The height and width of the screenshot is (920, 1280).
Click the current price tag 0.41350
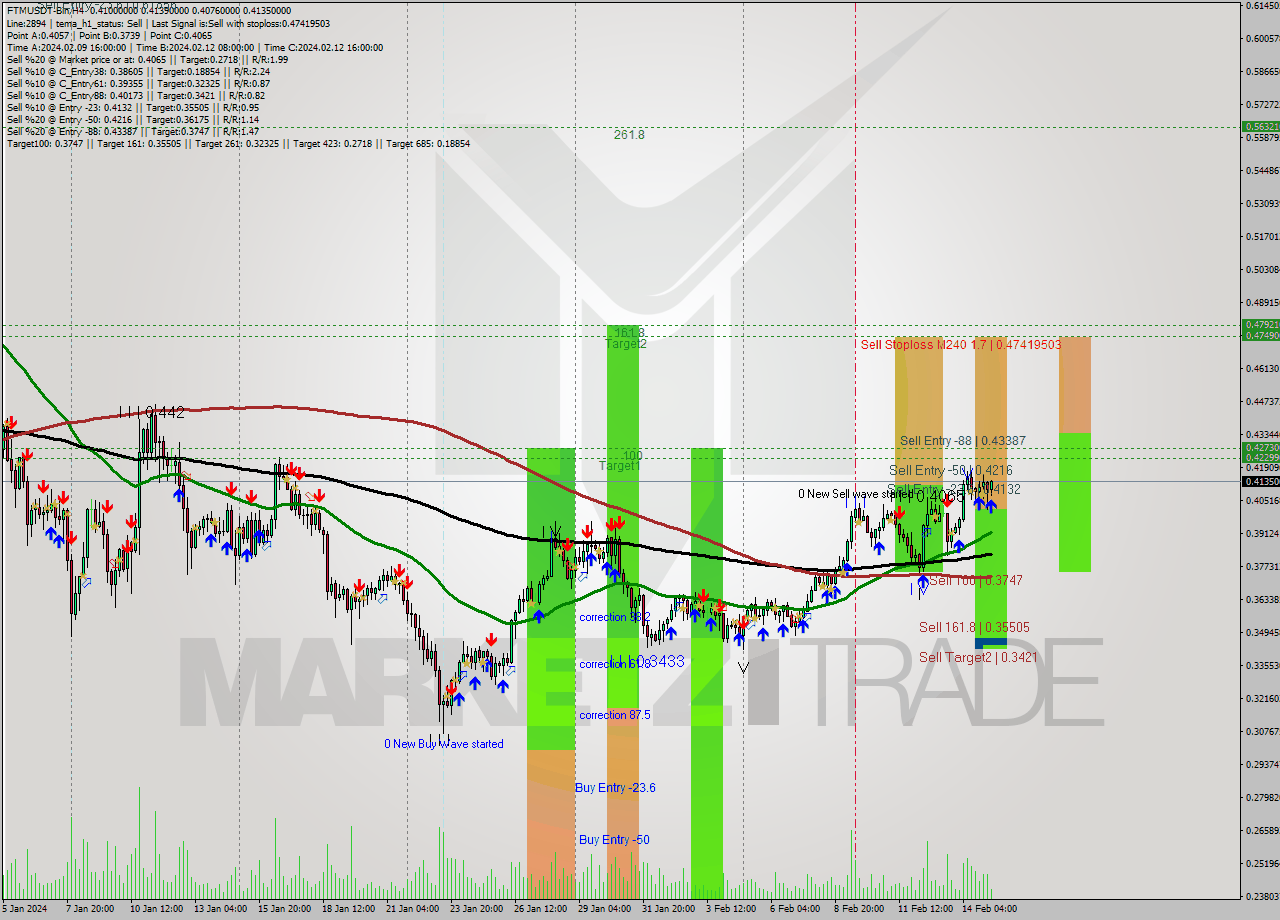tap(1260, 481)
